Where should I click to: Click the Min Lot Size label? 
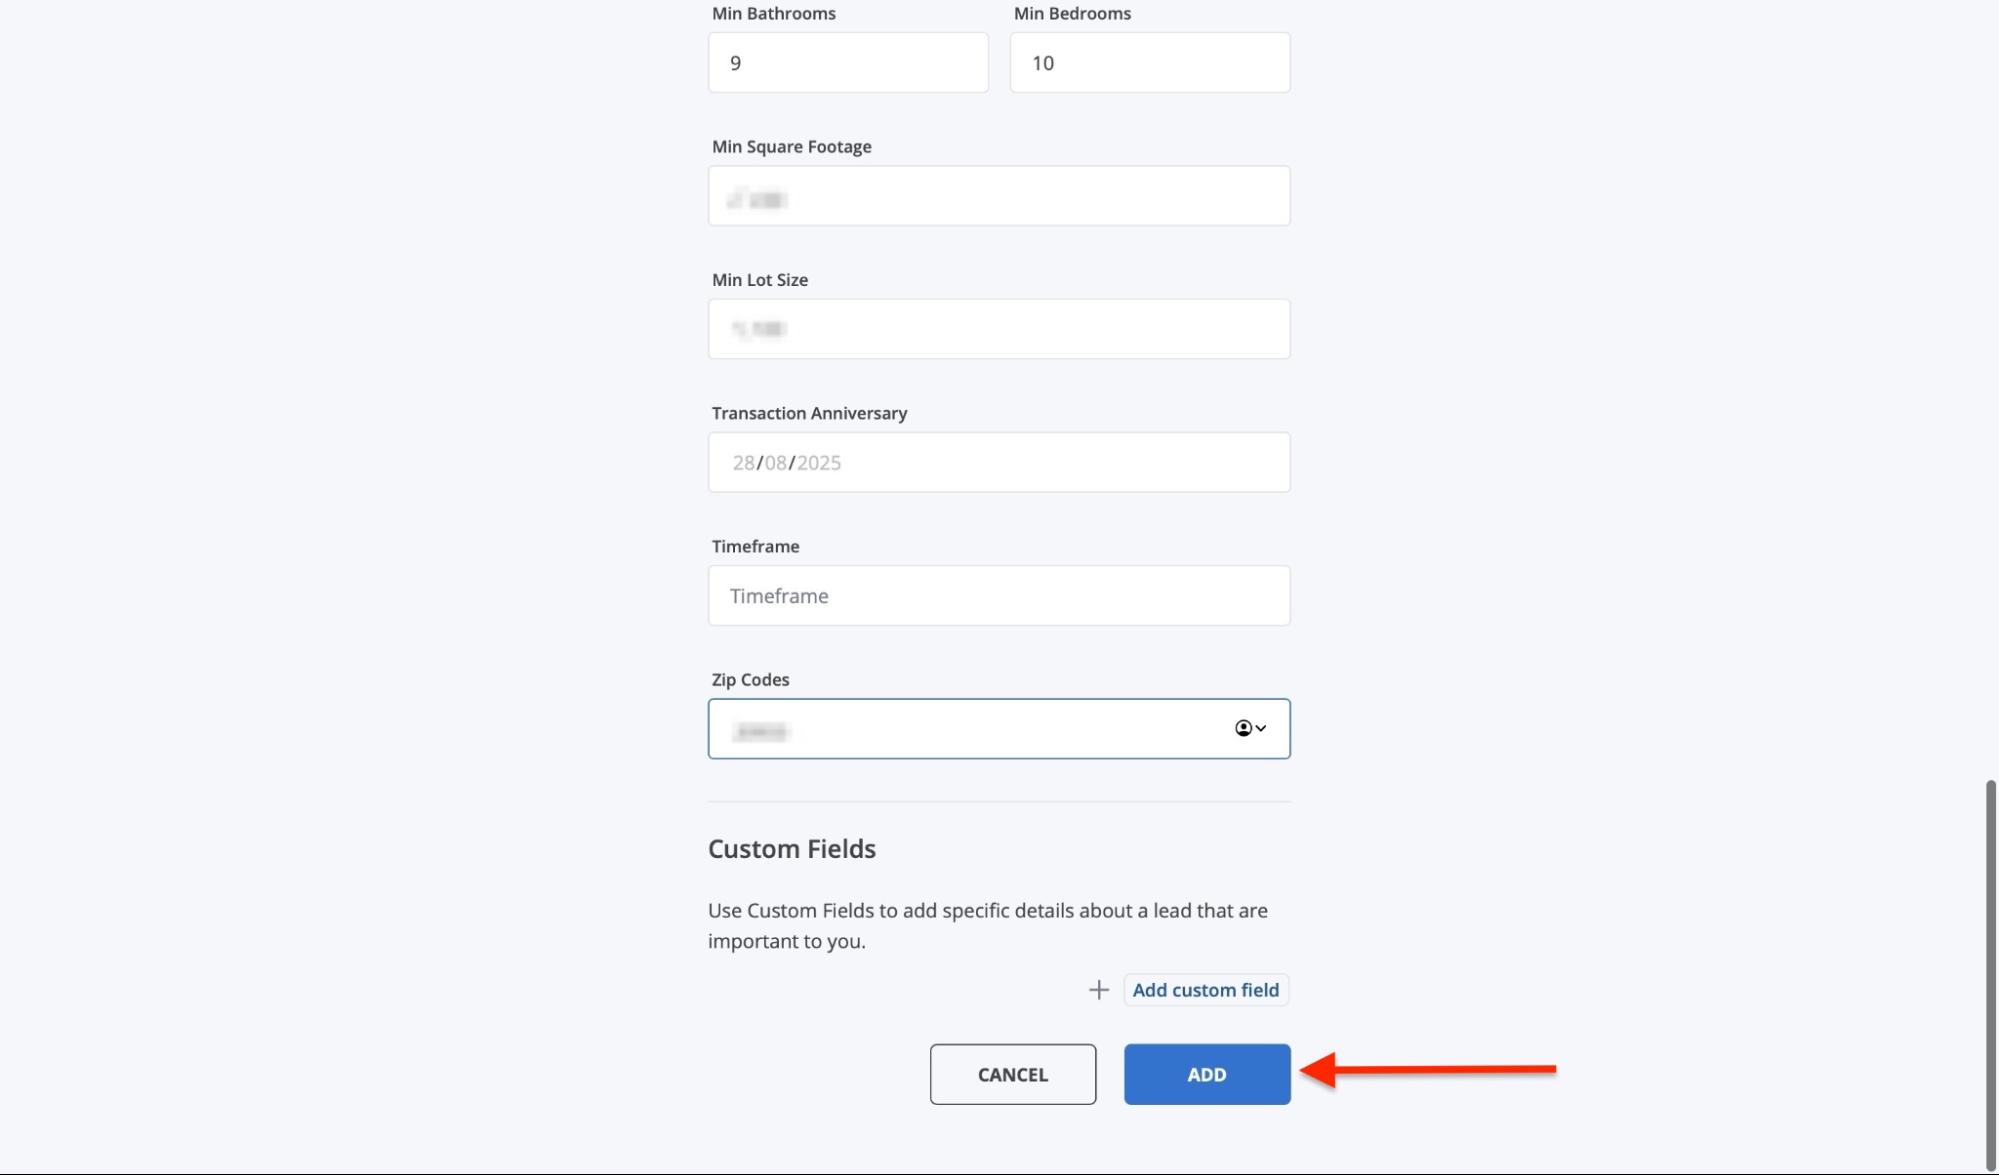click(759, 281)
